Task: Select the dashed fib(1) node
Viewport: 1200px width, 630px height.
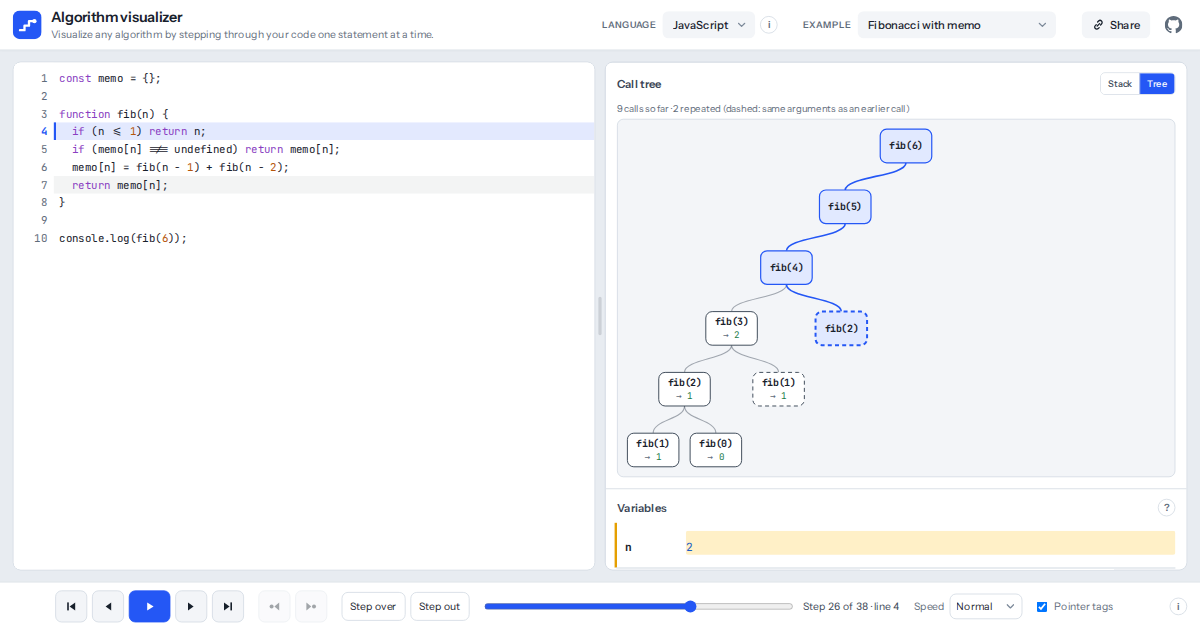Action: (x=778, y=389)
